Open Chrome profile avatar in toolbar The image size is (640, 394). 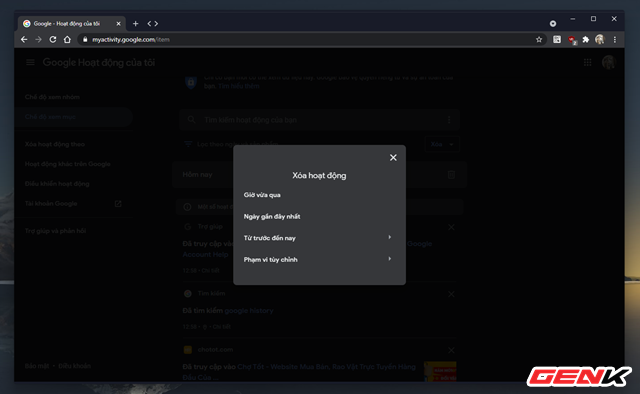[x=600, y=40]
